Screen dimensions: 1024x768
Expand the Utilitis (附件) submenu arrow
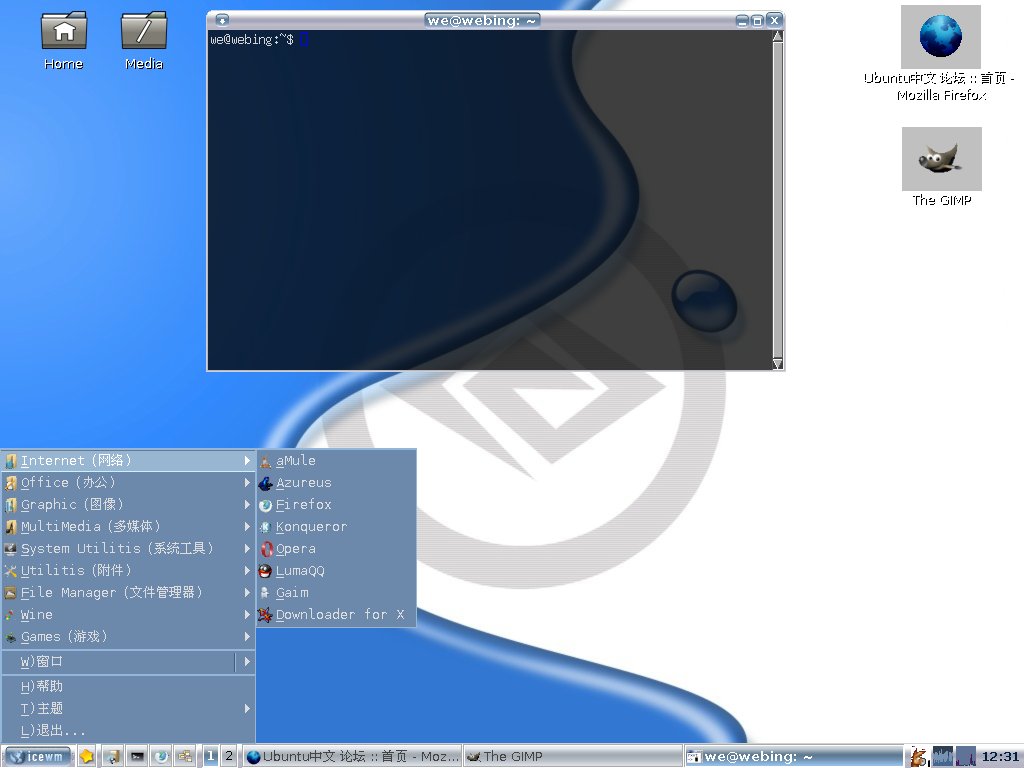pos(247,571)
